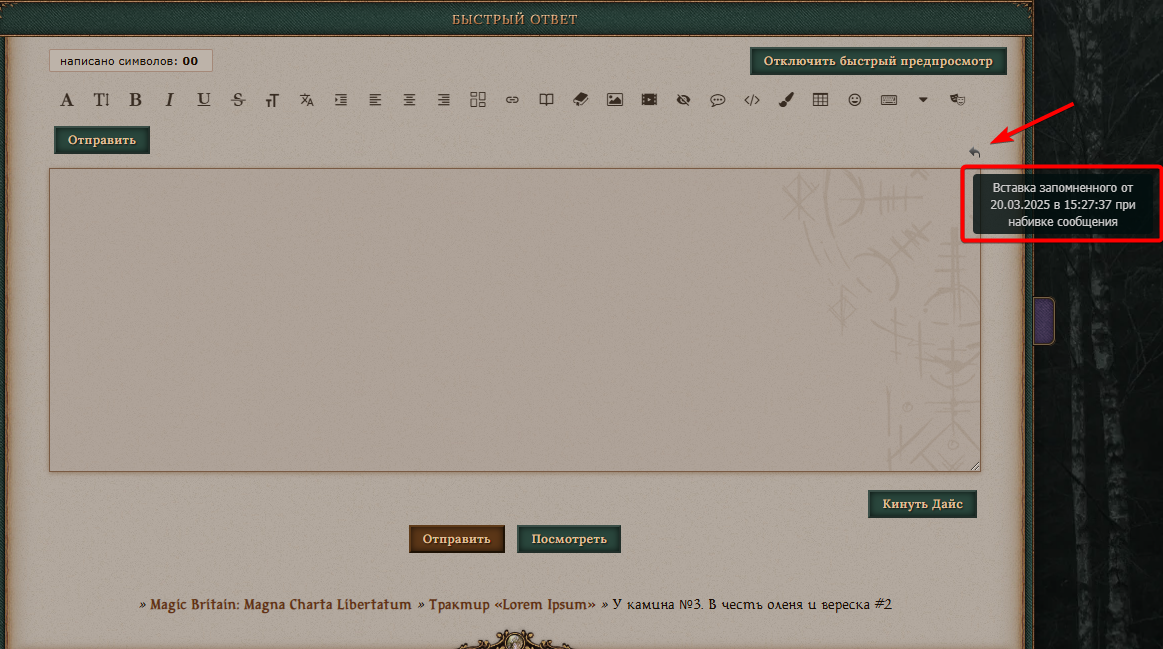
Task: Insert an image
Action: pyautogui.click(x=615, y=100)
